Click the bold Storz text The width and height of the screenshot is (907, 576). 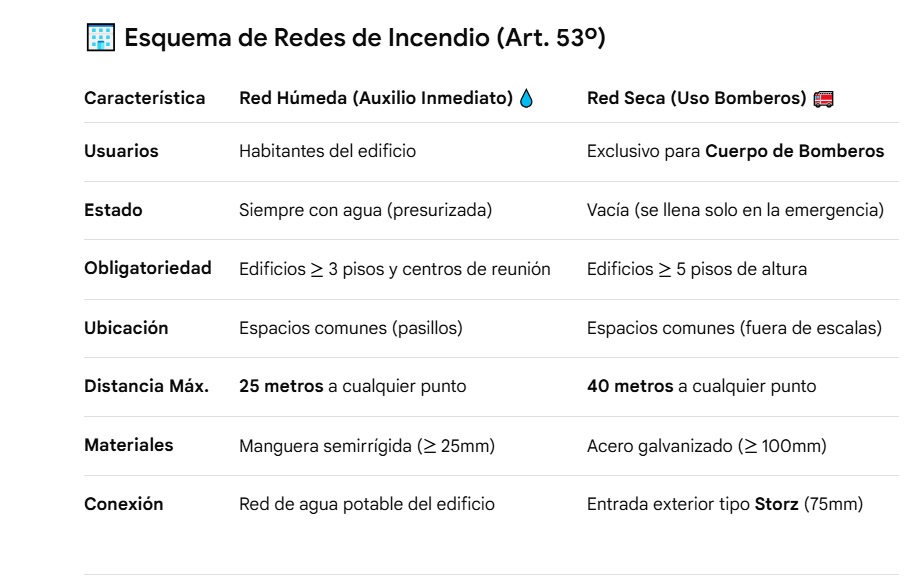pyautogui.click(x=774, y=504)
